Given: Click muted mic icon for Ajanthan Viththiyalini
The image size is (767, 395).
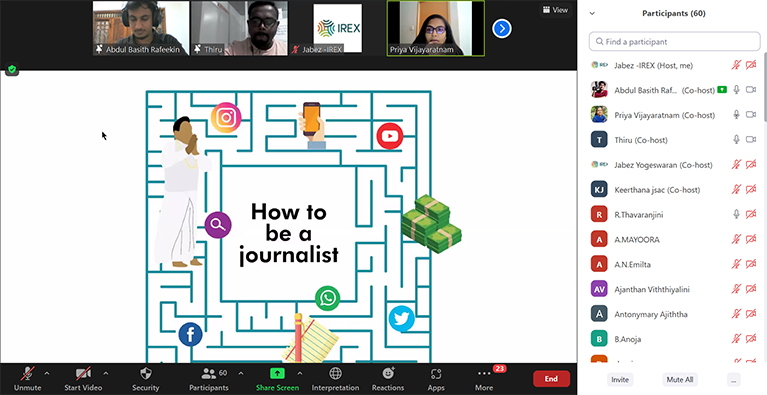Looking at the screenshot, I should point(736,289).
